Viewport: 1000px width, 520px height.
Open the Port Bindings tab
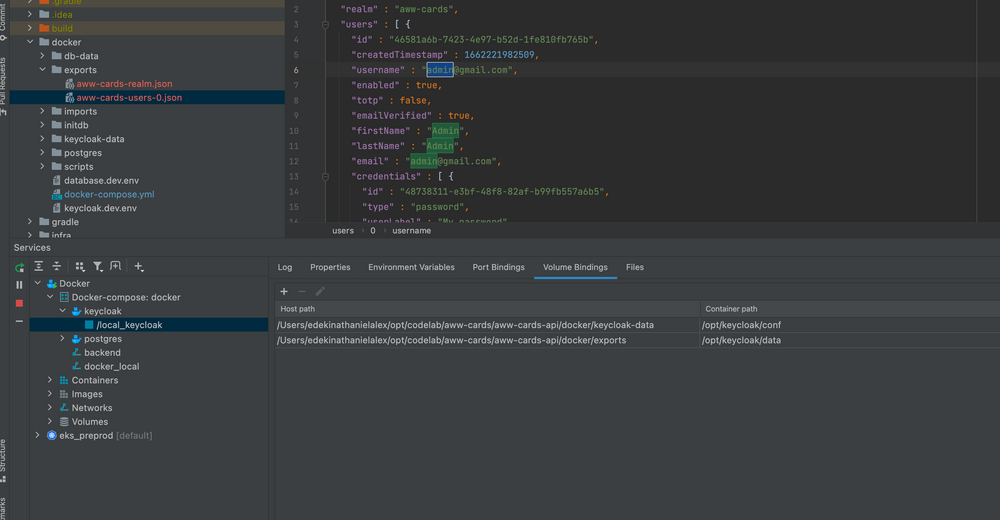tap(498, 267)
